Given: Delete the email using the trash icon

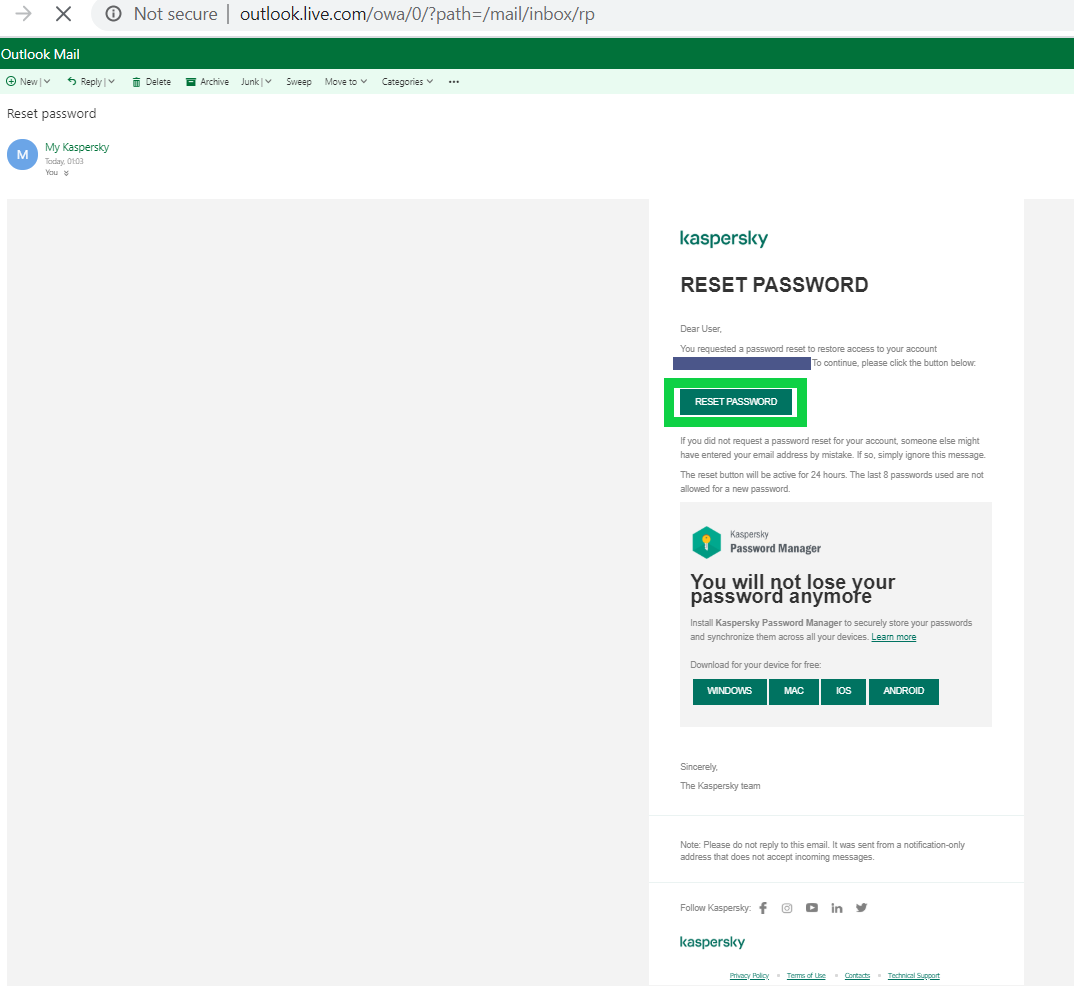Looking at the screenshot, I should click(136, 82).
